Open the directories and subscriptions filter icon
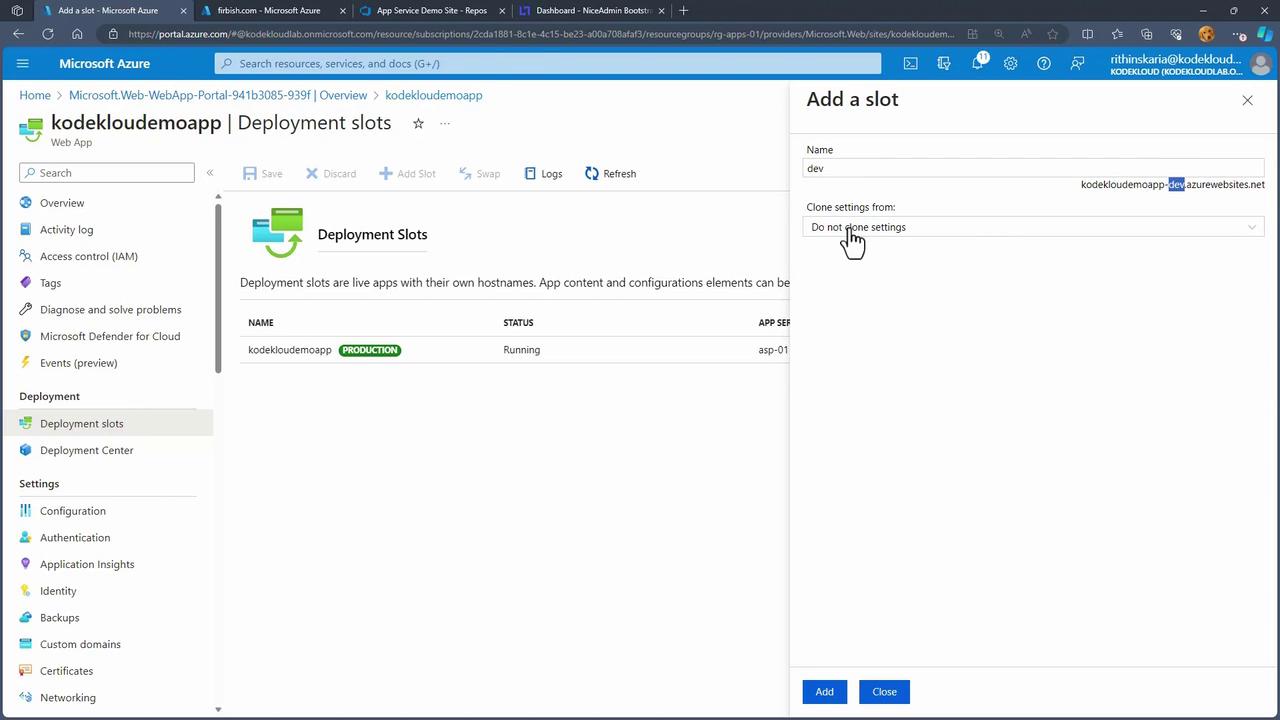Viewport: 1280px width, 720px height. pos(944,63)
